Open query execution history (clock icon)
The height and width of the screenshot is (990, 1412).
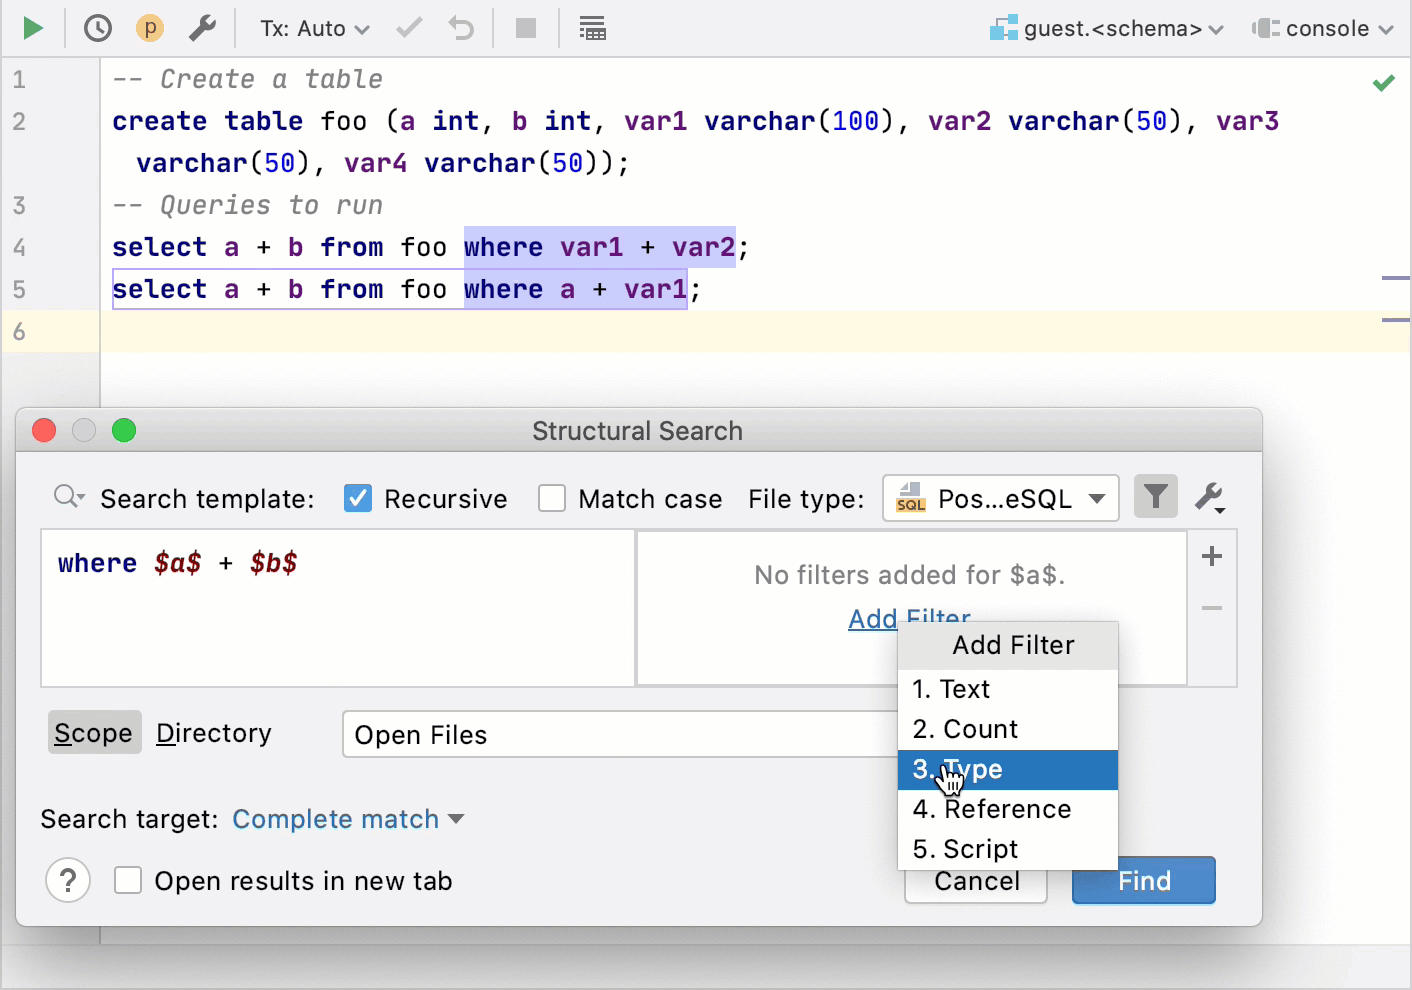tap(97, 27)
